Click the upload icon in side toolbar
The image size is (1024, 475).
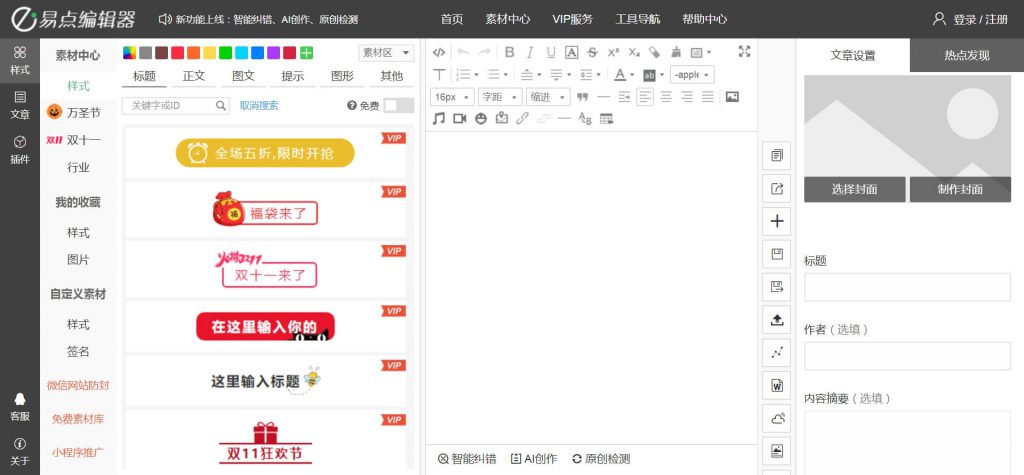click(x=777, y=319)
